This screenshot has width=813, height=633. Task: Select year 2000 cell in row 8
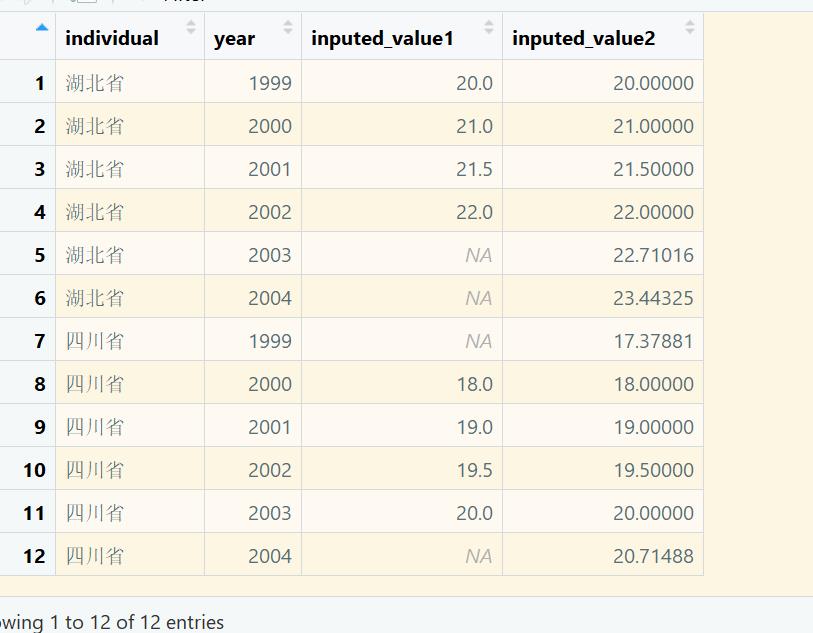270,384
